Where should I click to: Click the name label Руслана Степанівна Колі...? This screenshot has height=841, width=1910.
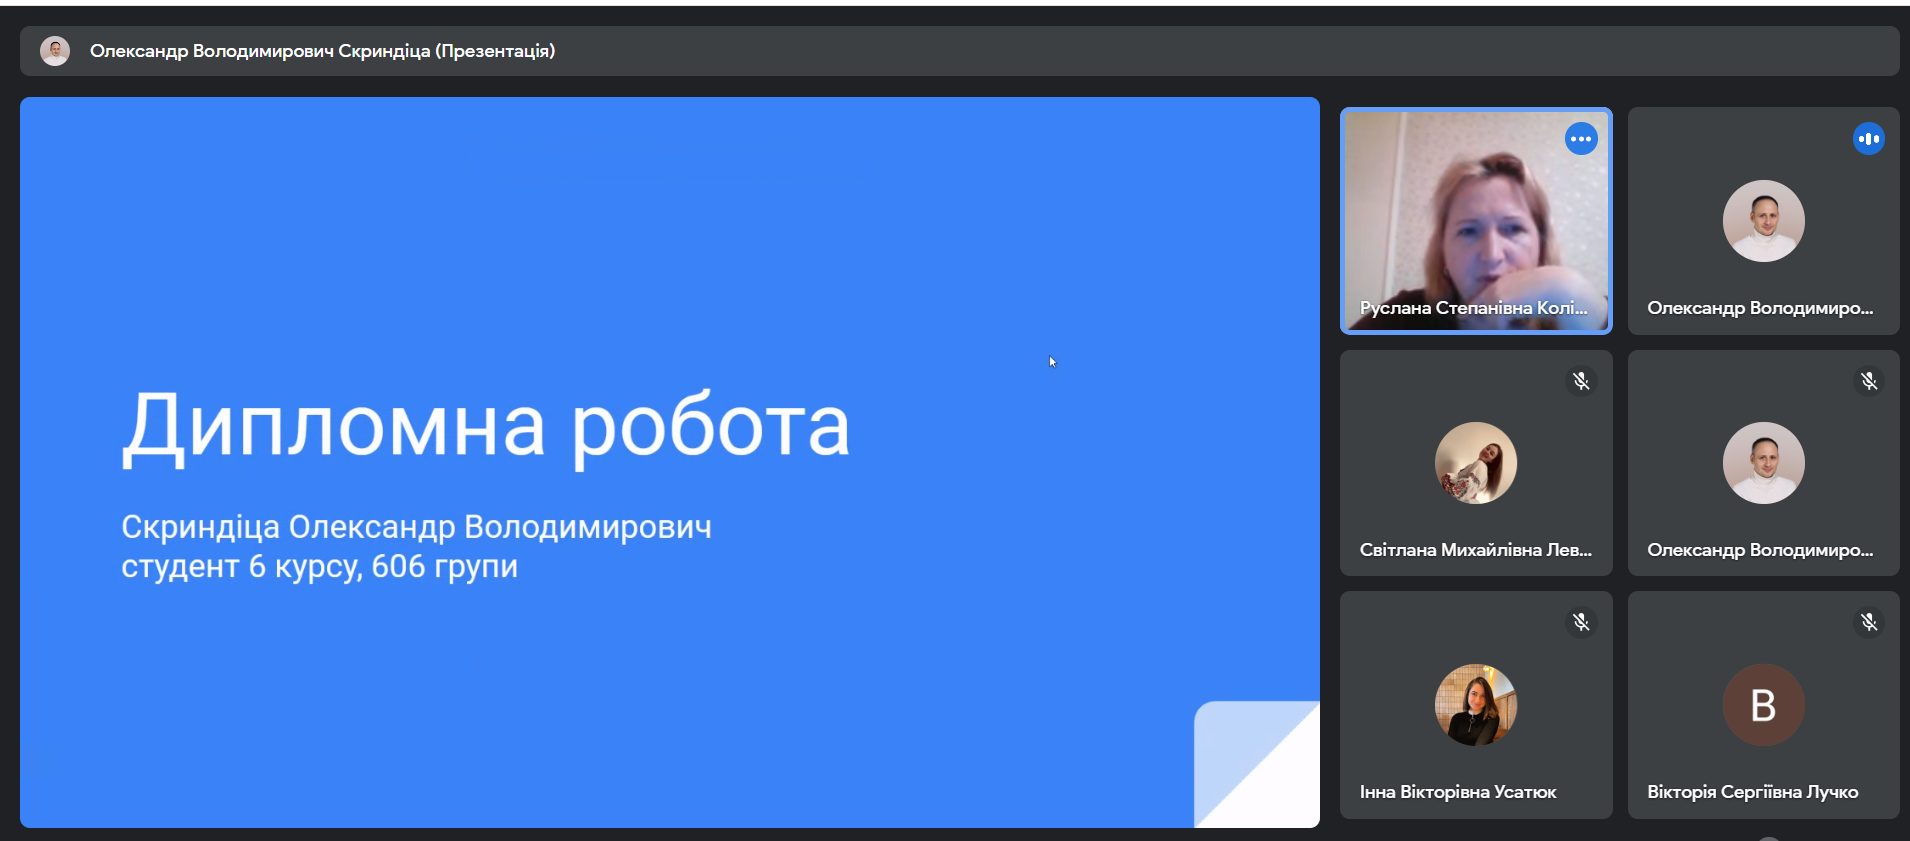(1473, 308)
